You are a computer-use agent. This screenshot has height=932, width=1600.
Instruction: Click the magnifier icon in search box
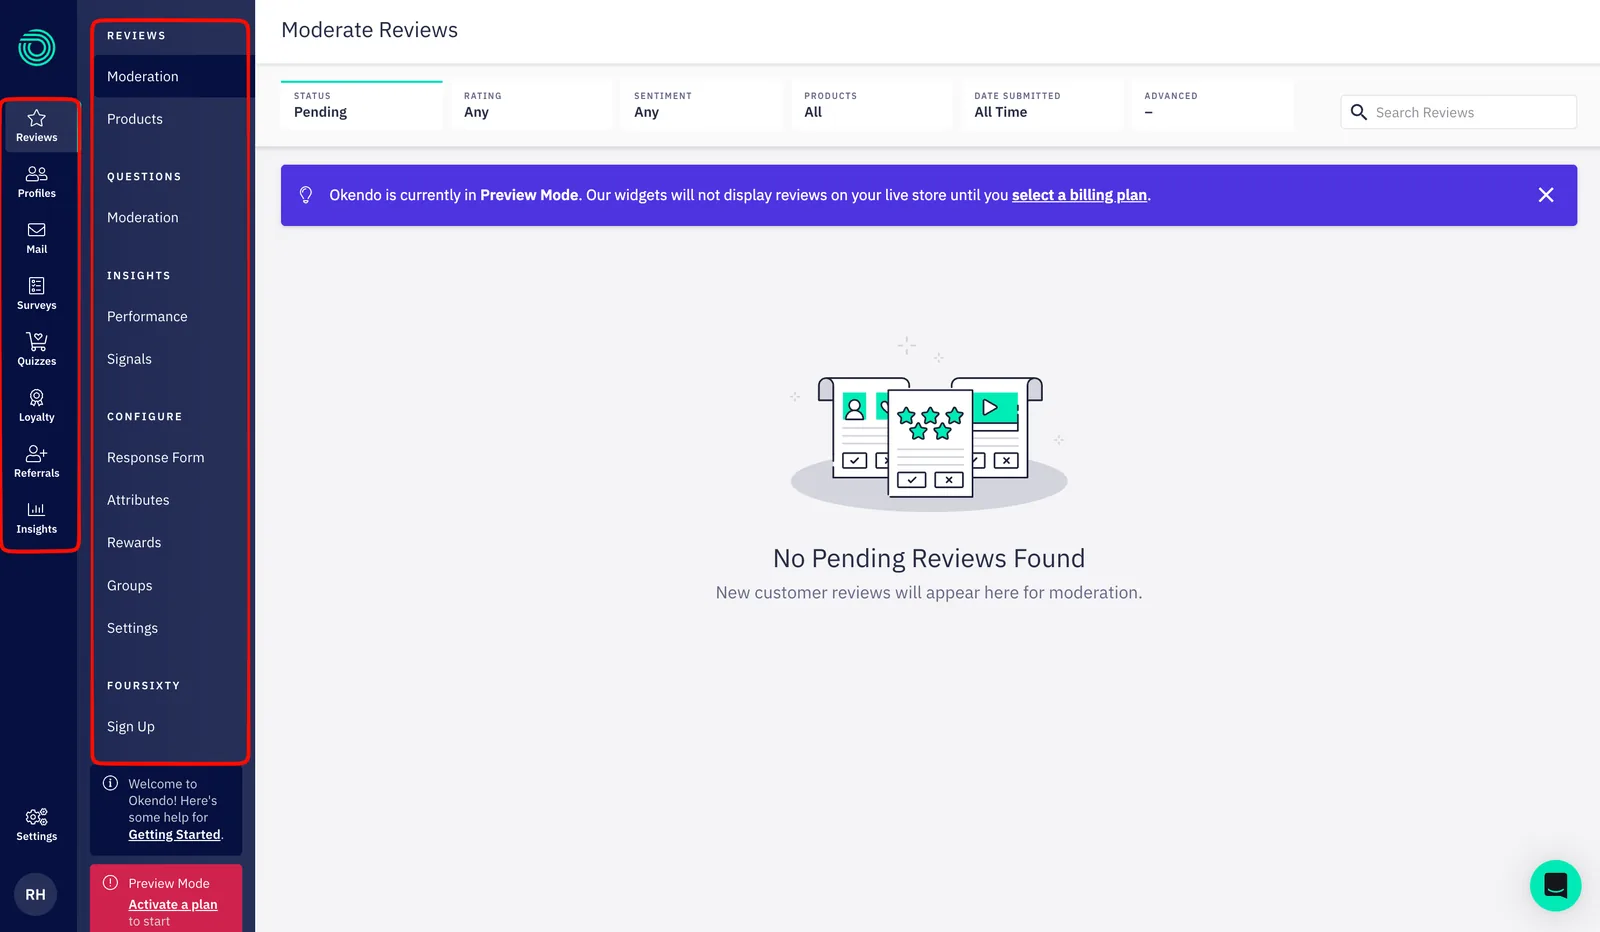pyautogui.click(x=1359, y=112)
